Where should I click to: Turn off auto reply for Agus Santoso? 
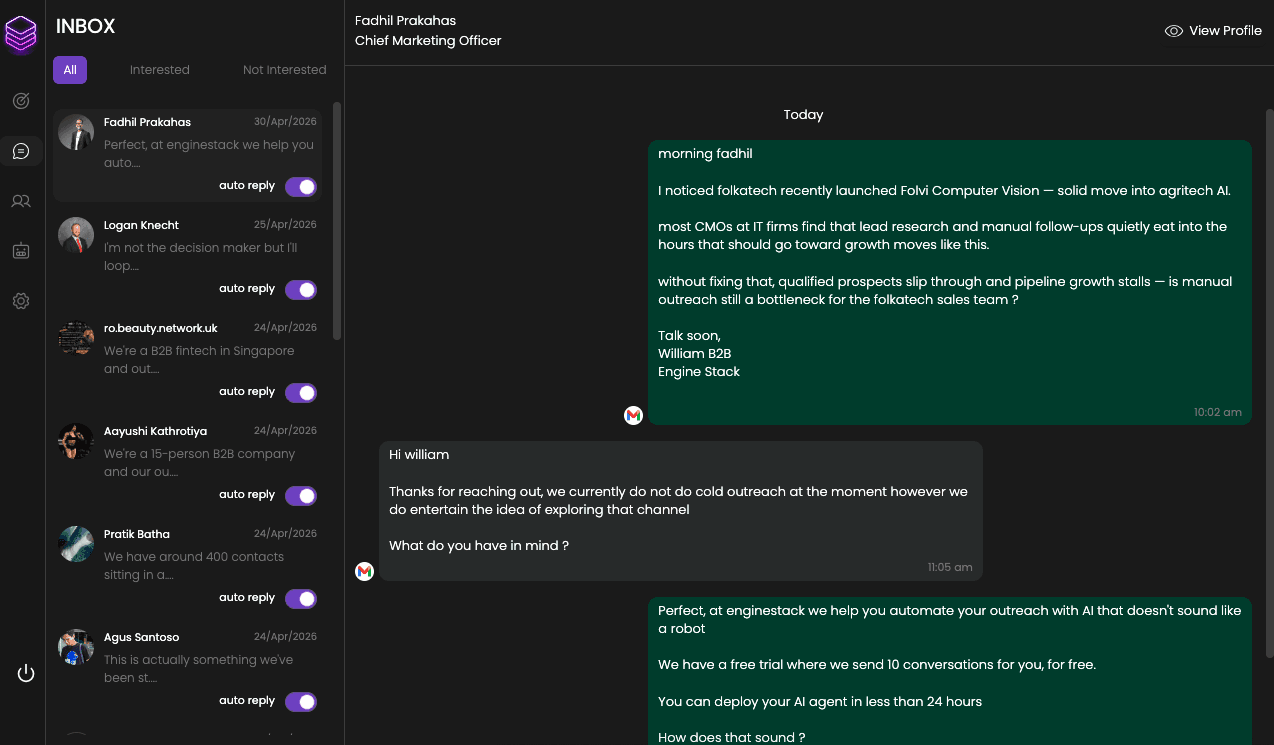pyautogui.click(x=301, y=702)
